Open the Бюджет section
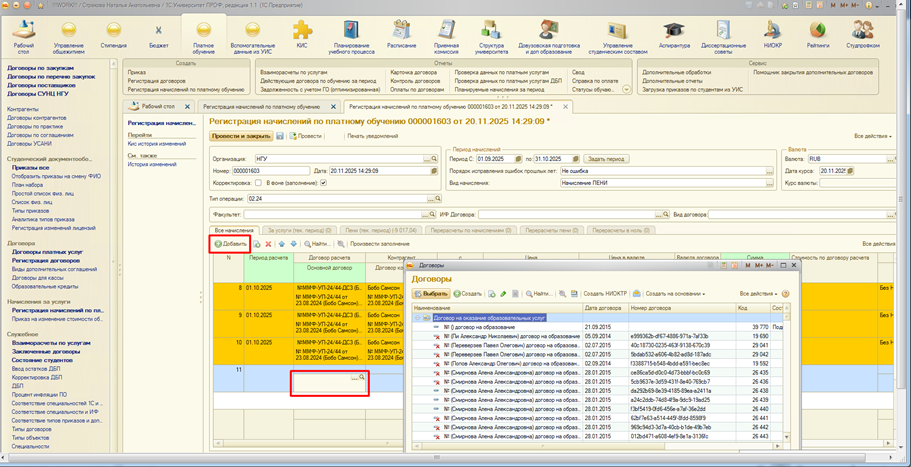 coord(158,32)
